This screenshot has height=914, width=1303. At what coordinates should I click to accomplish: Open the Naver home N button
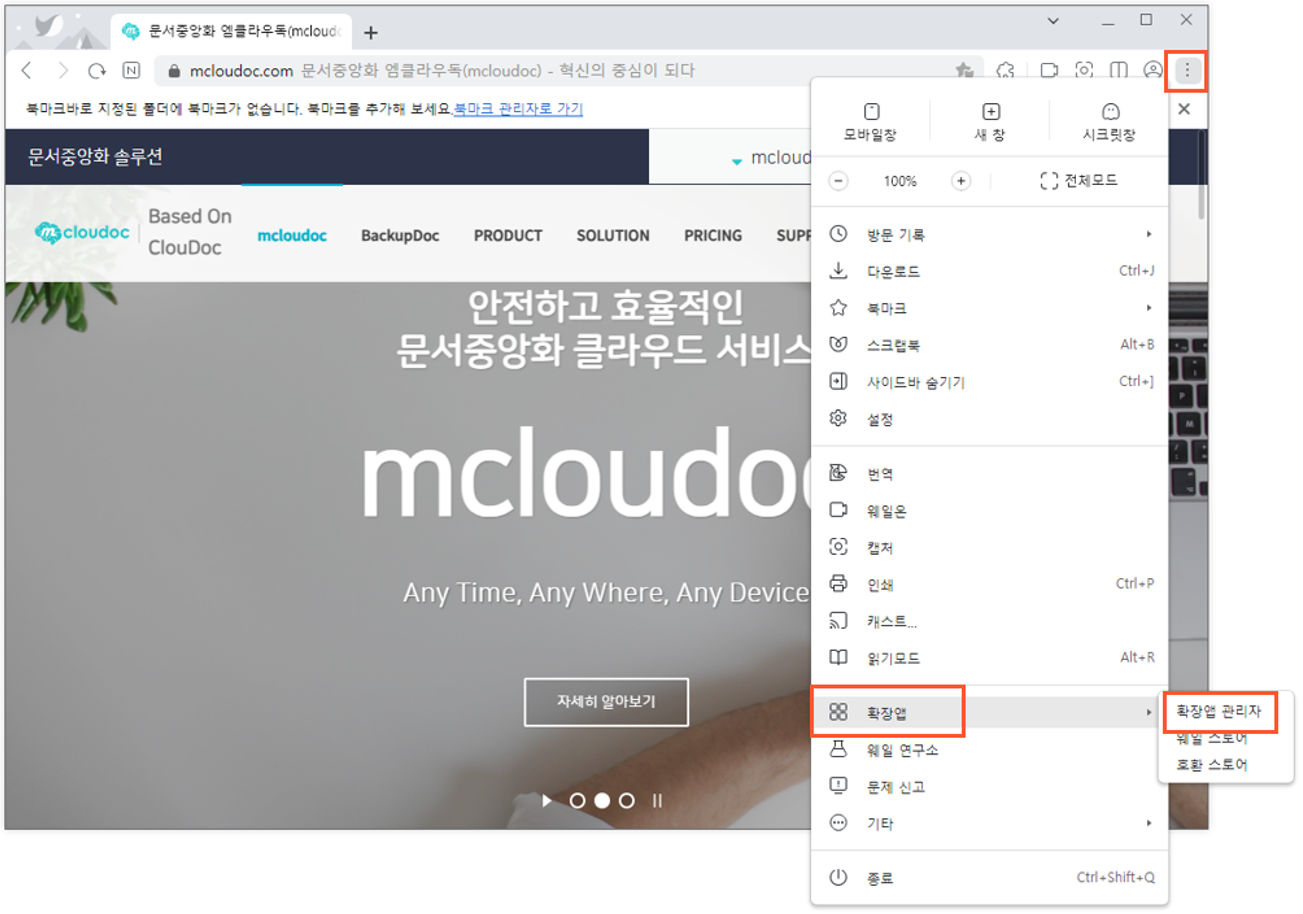click(131, 70)
